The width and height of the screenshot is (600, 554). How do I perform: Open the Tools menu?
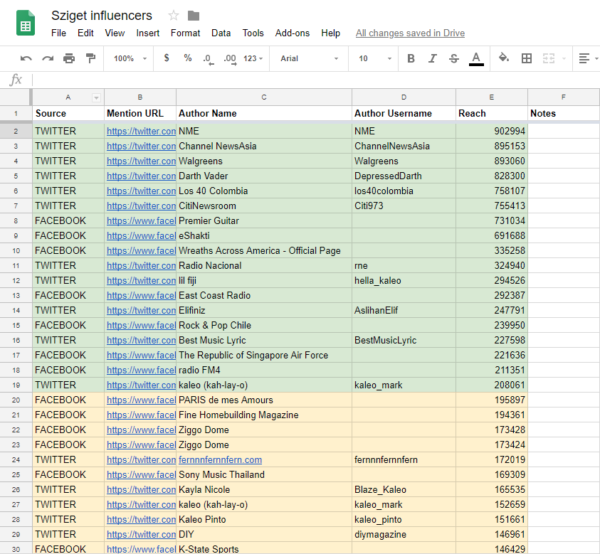click(x=253, y=33)
